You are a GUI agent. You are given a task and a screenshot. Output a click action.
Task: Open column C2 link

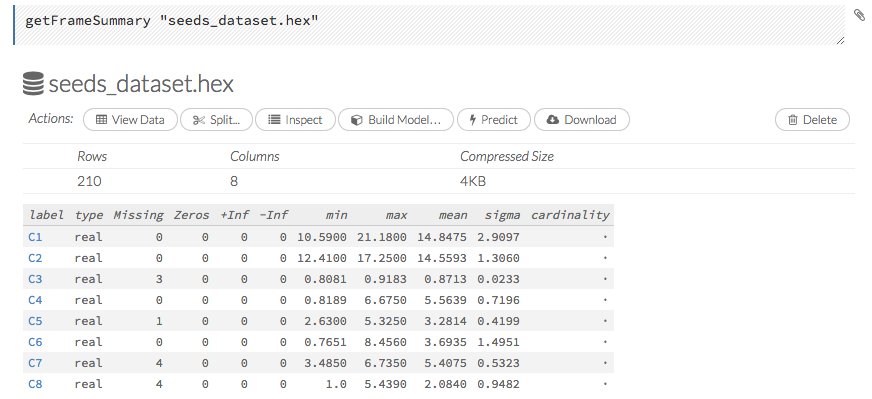coord(35,258)
